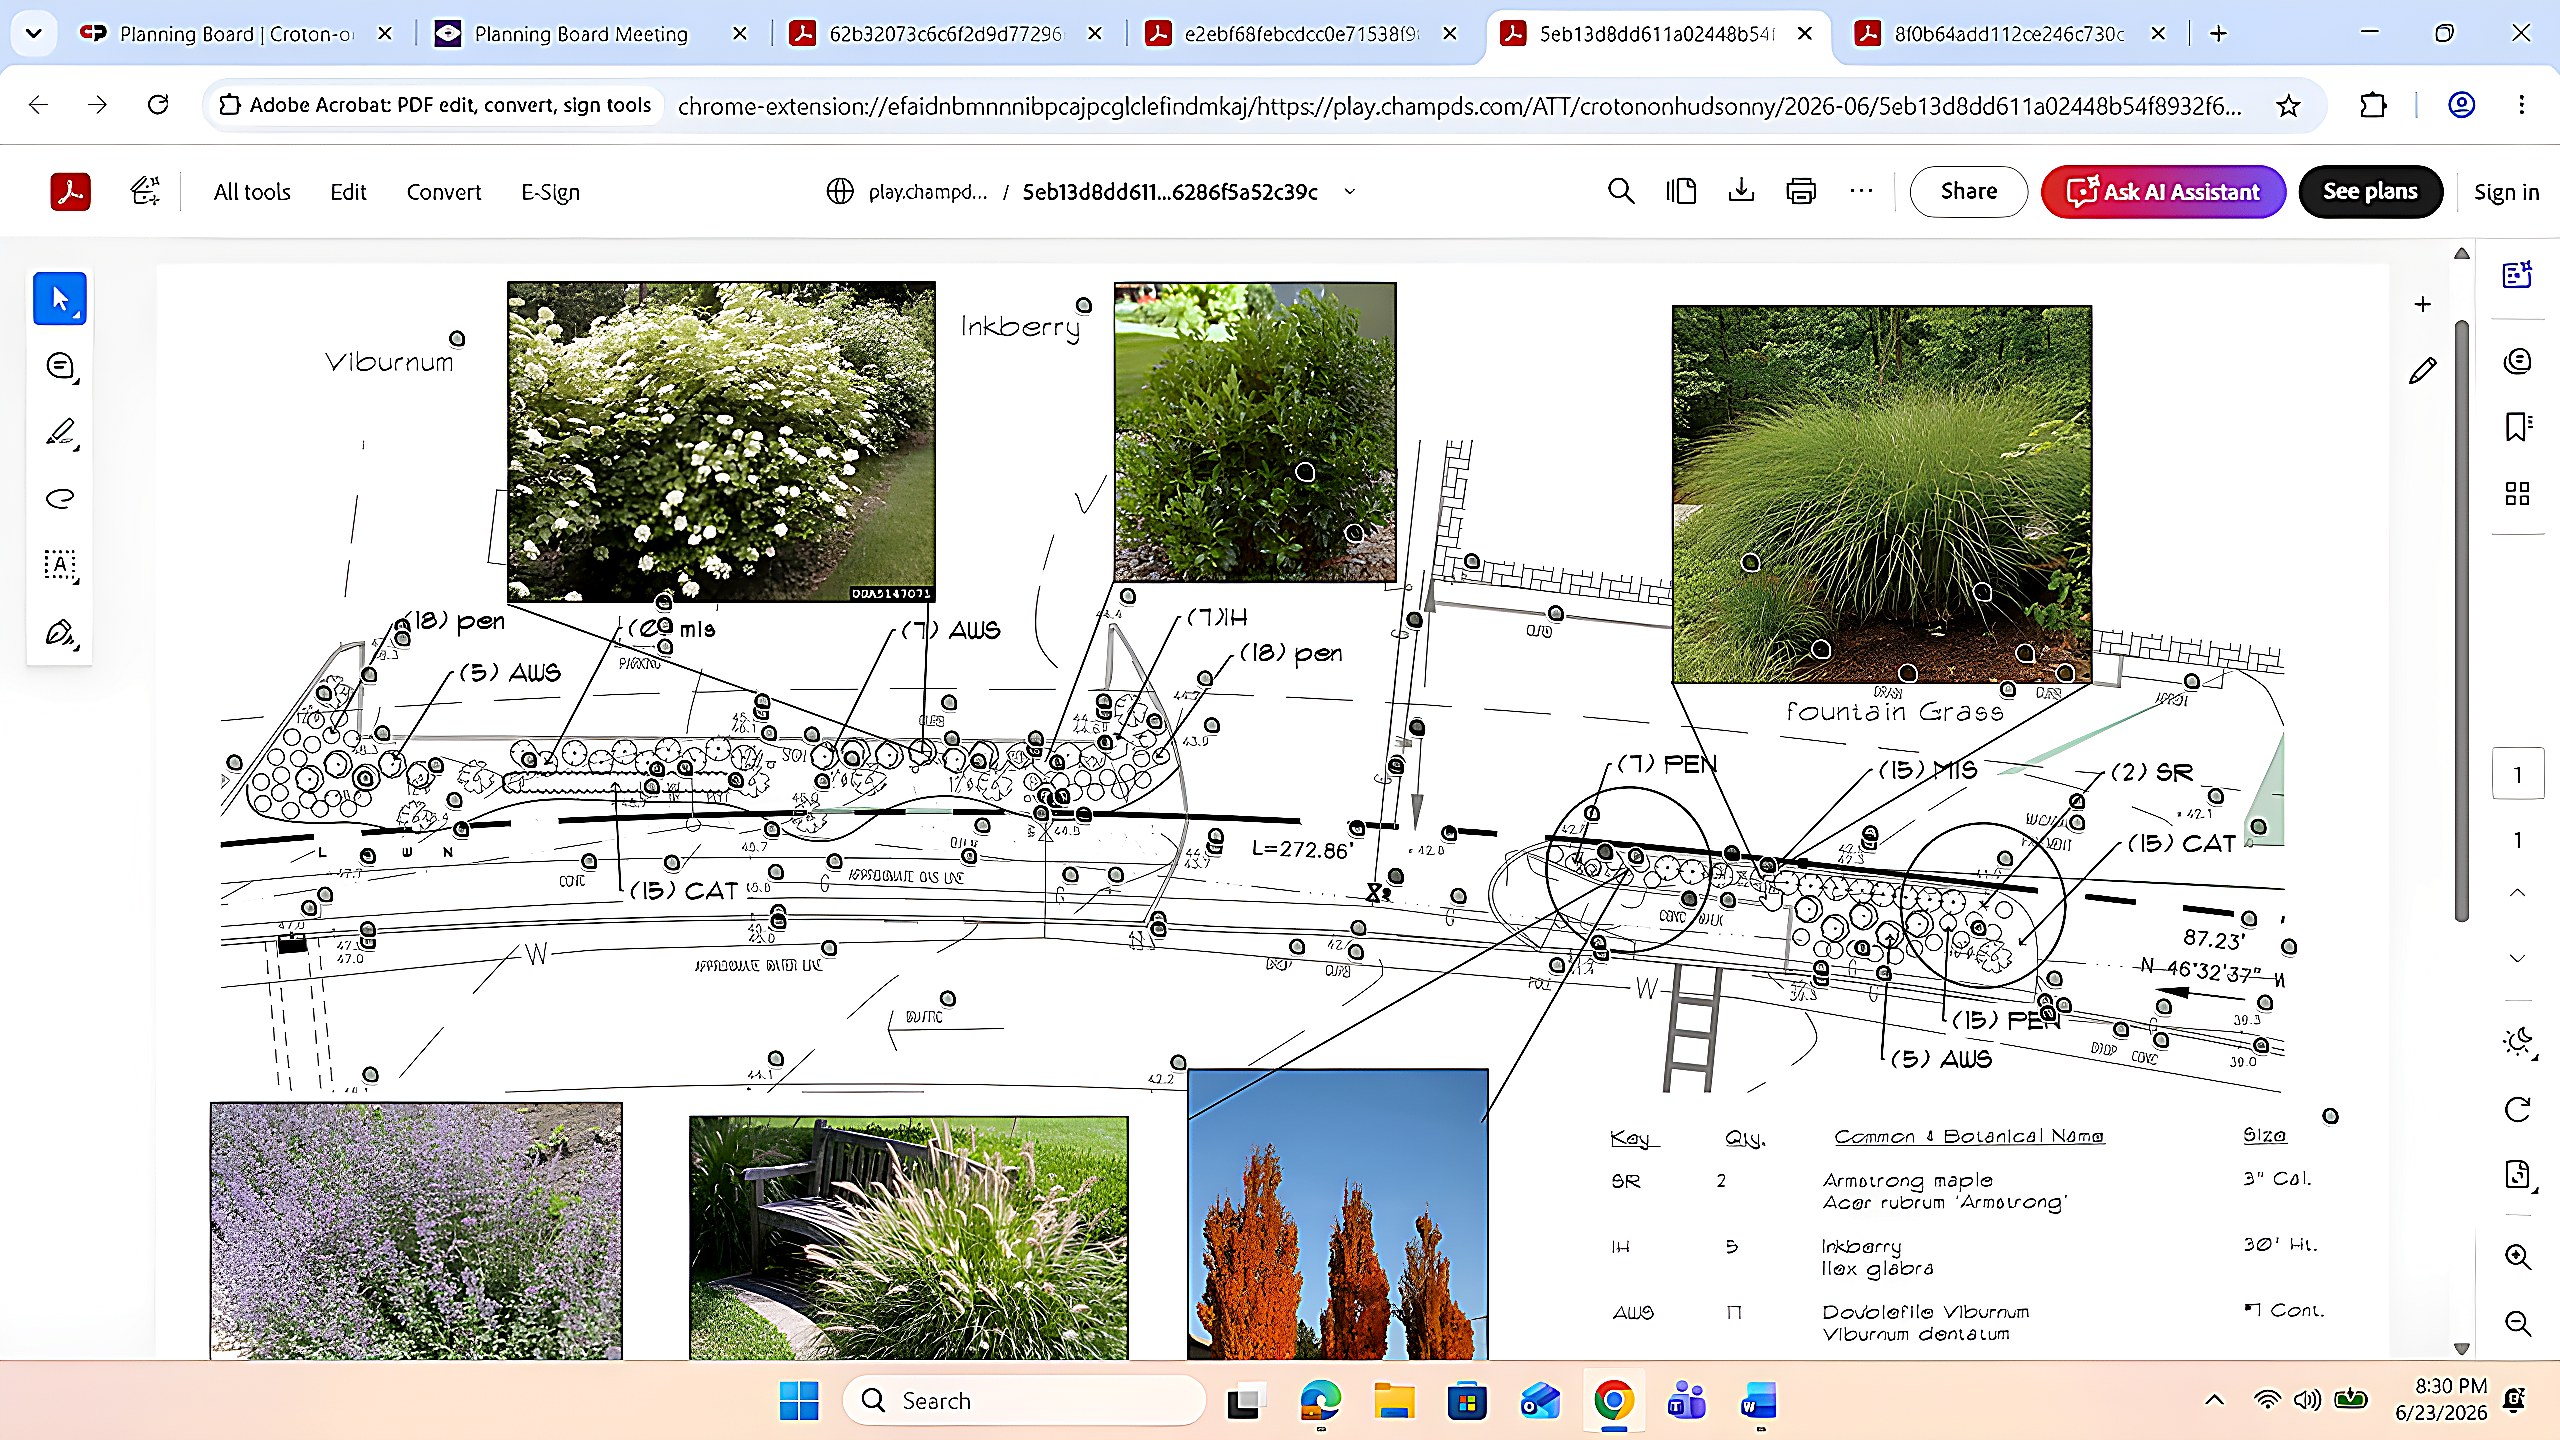Image resolution: width=2560 pixels, height=1440 pixels.
Task: Open the text select AI tool
Action: pos(60,565)
